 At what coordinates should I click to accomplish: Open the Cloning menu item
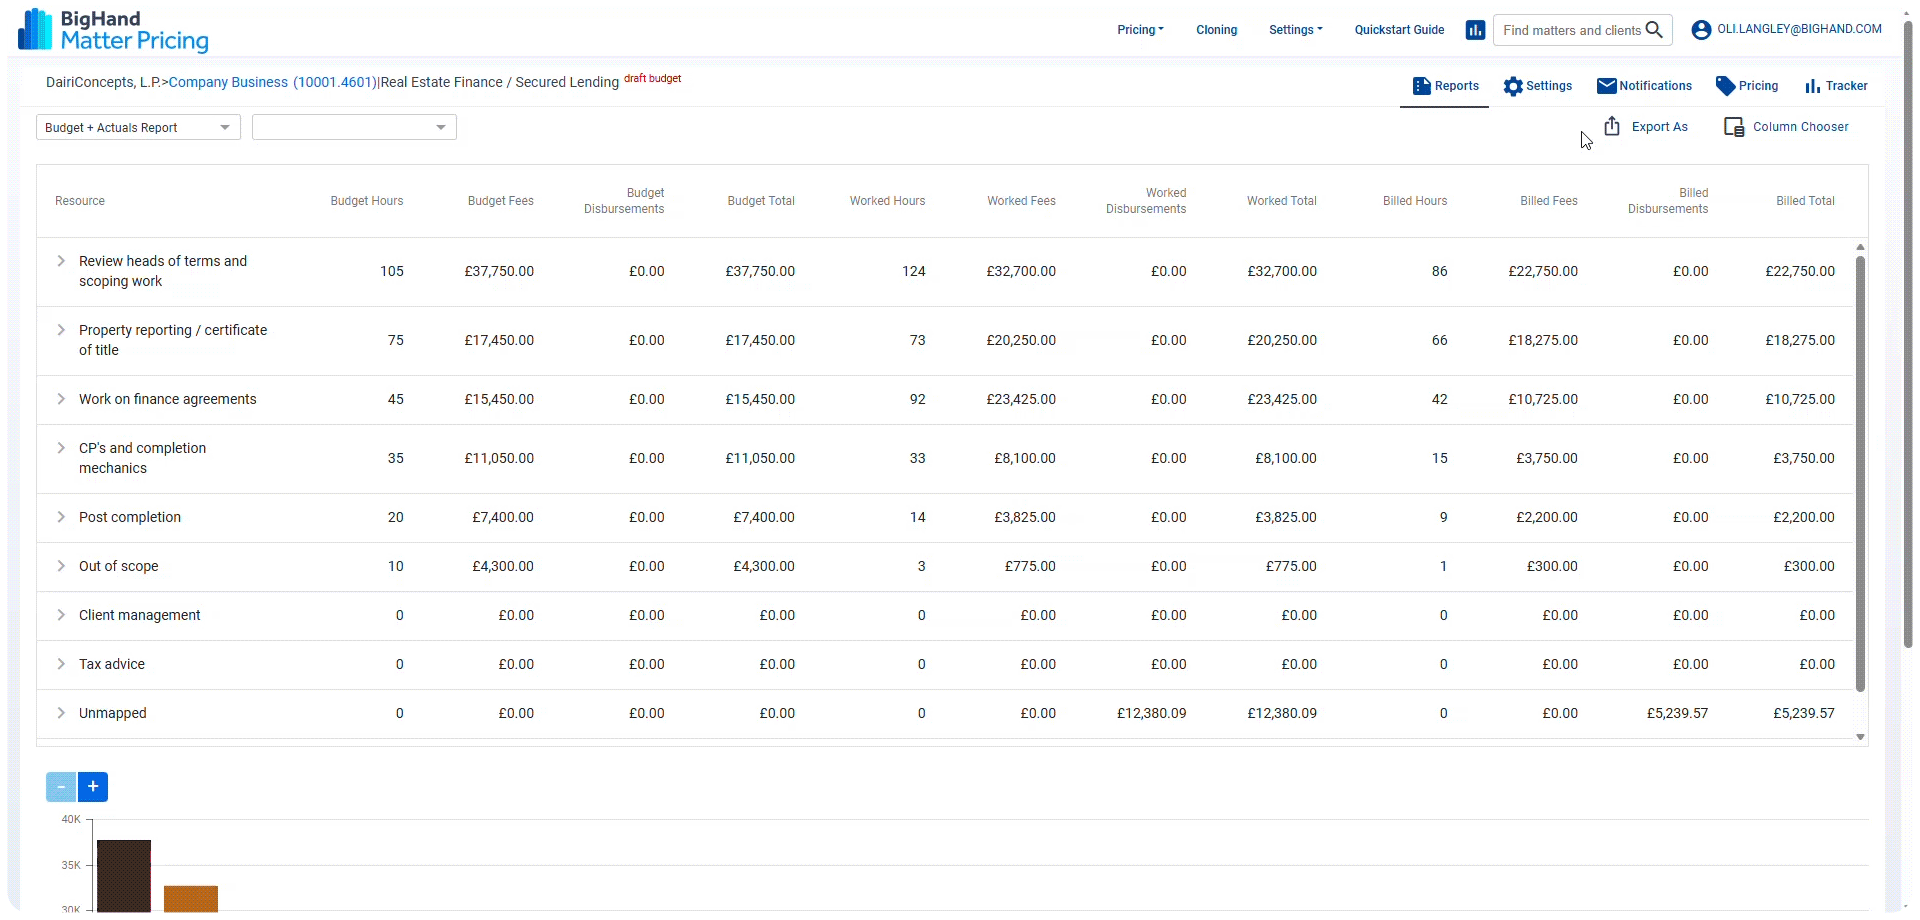1216,30
